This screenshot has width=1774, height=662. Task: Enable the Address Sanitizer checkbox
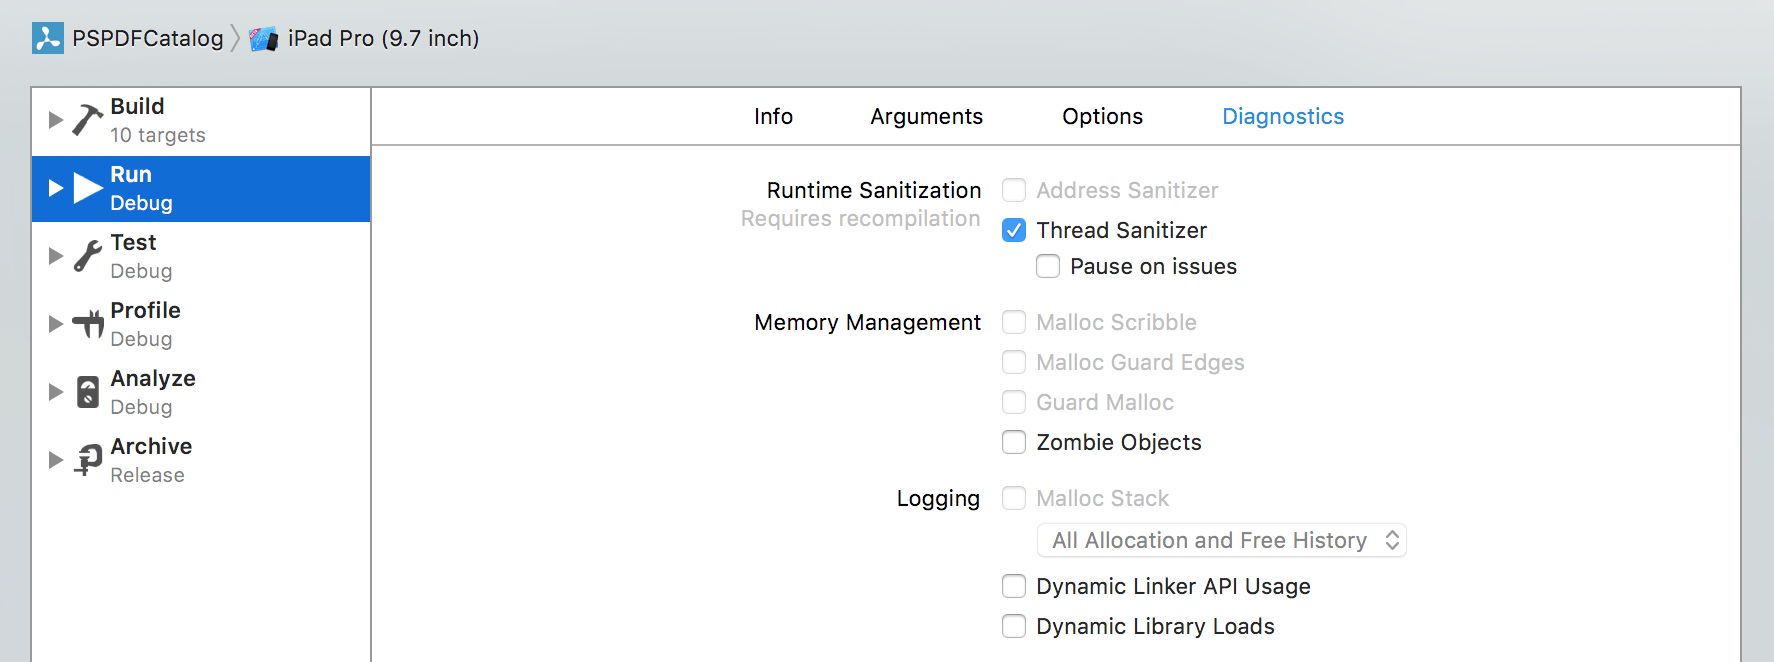pyautogui.click(x=1013, y=190)
